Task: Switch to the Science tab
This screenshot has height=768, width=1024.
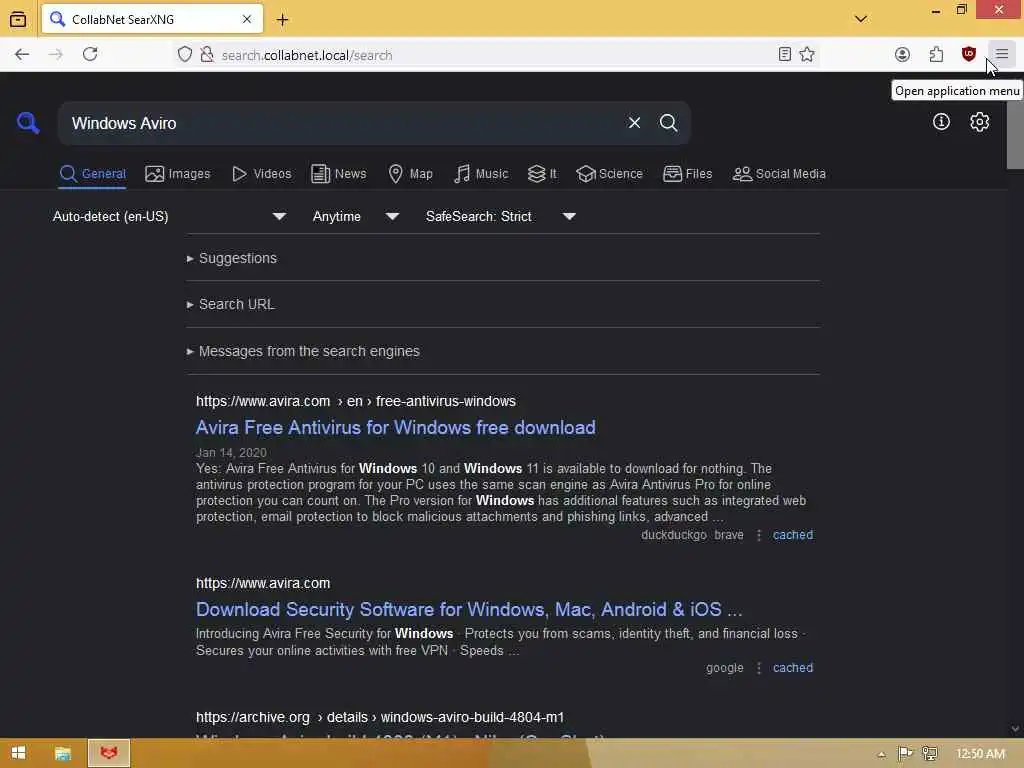Action: point(610,174)
